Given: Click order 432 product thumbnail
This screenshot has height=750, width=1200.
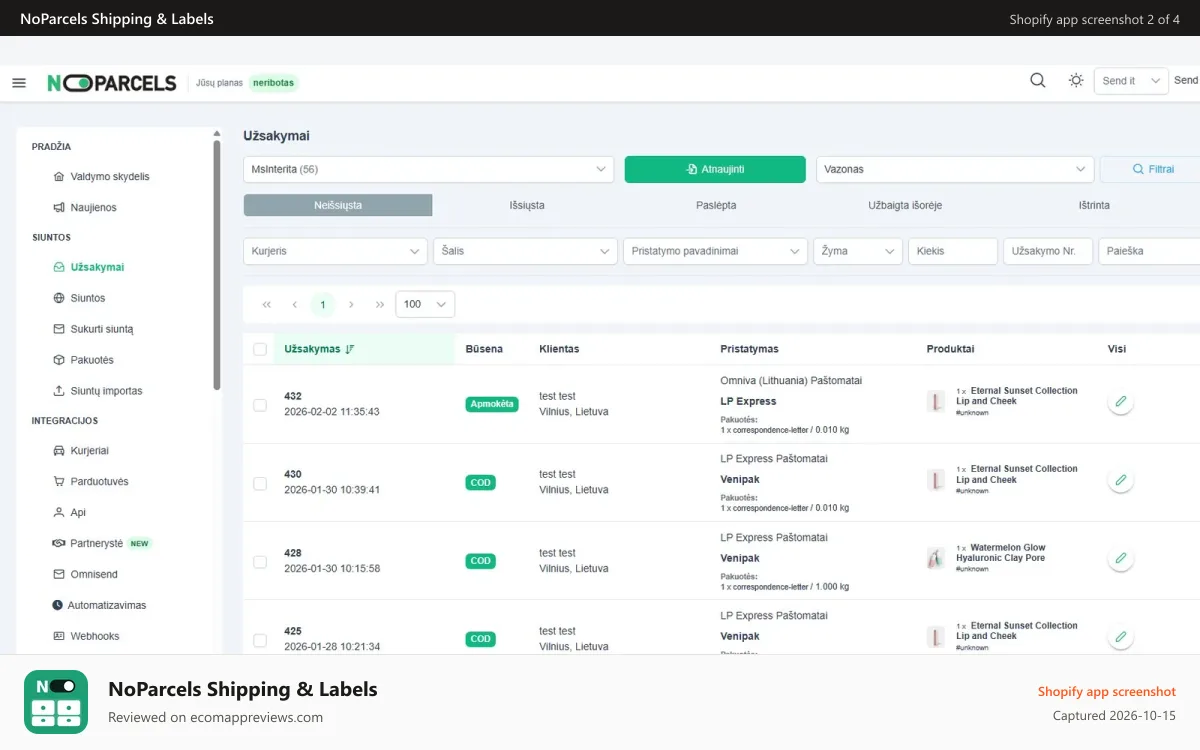Looking at the screenshot, I should [936, 401].
